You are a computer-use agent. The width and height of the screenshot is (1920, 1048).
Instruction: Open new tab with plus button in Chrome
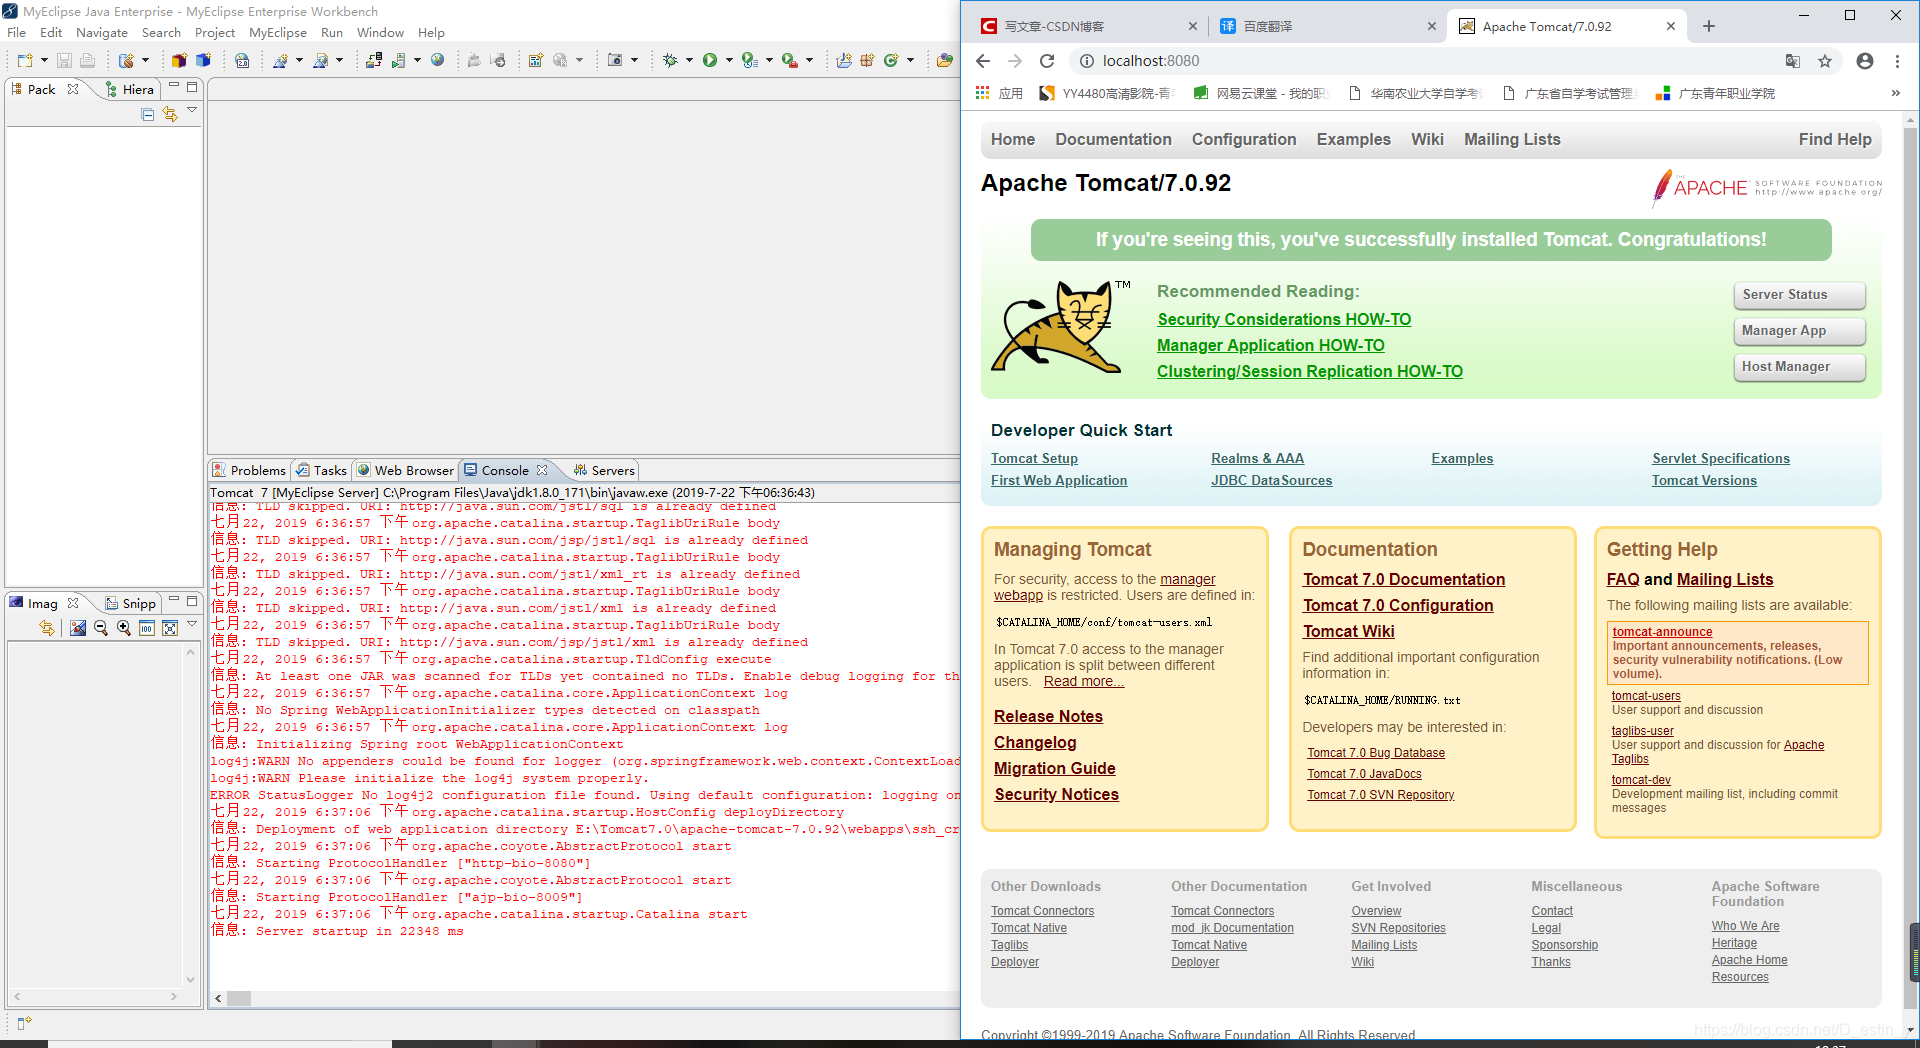[1709, 26]
